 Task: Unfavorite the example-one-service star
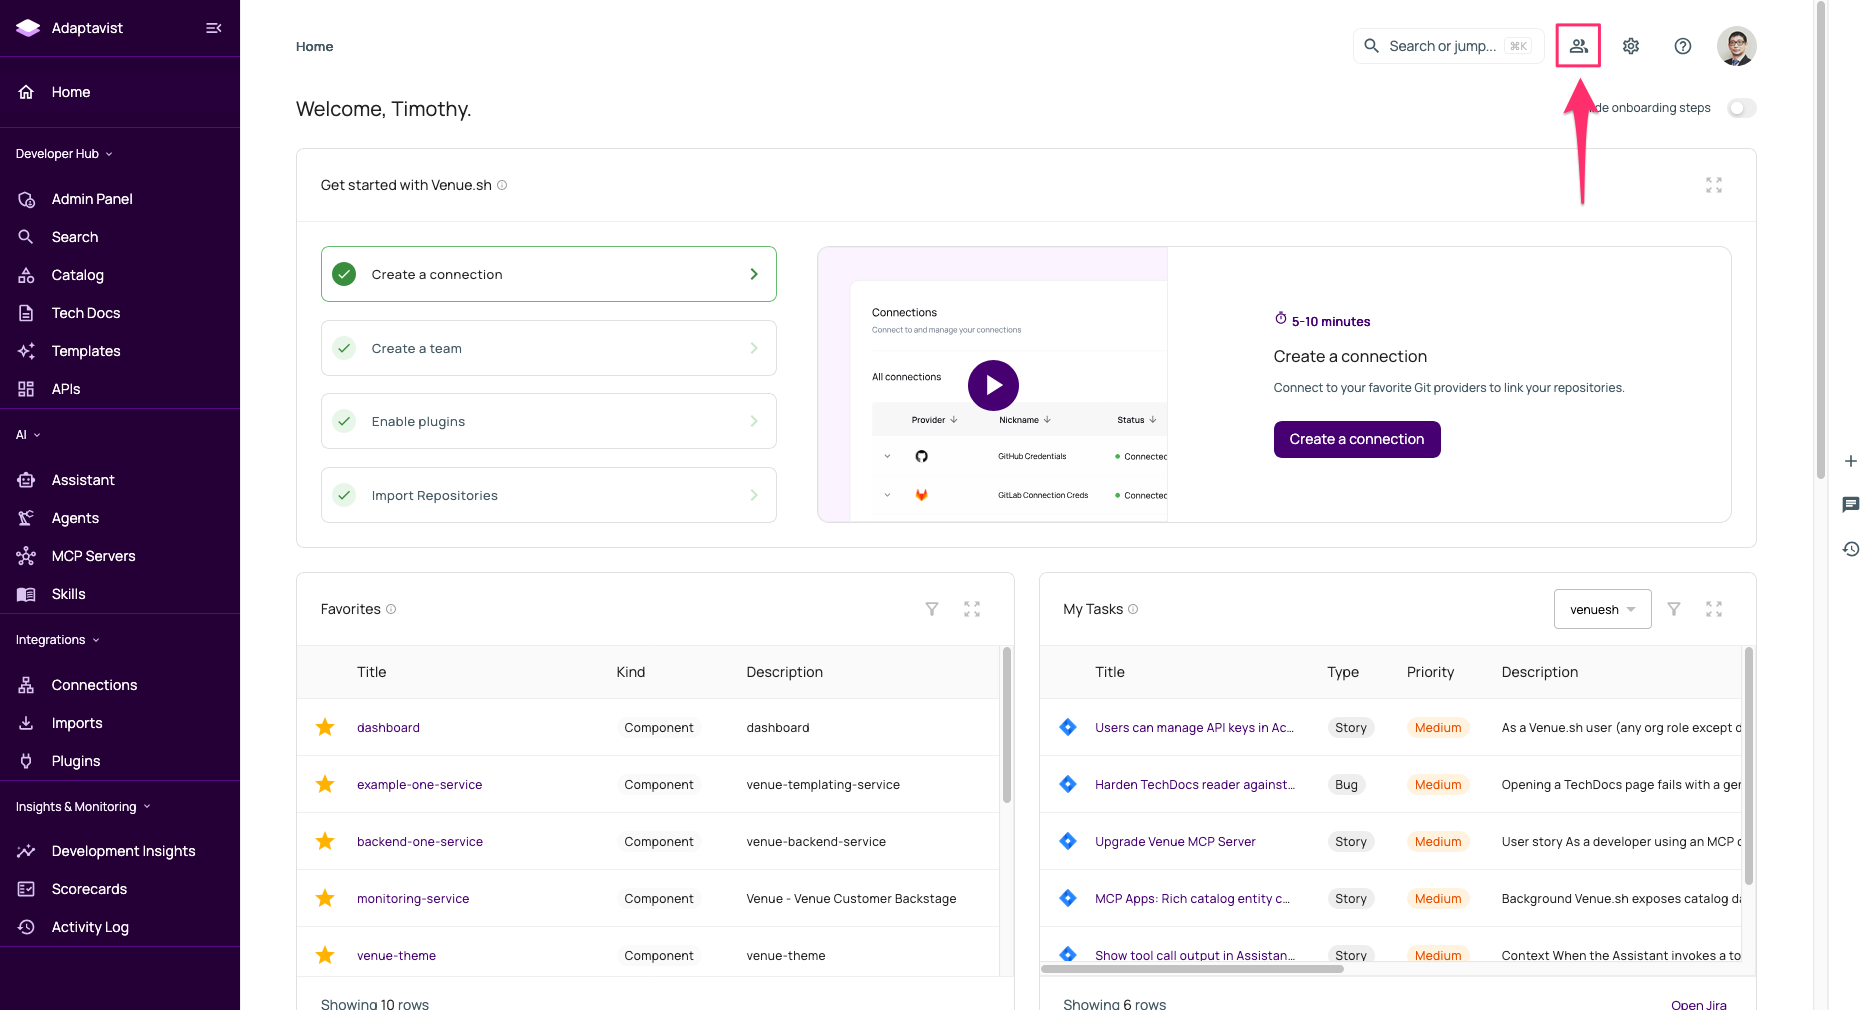tap(325, 784)
